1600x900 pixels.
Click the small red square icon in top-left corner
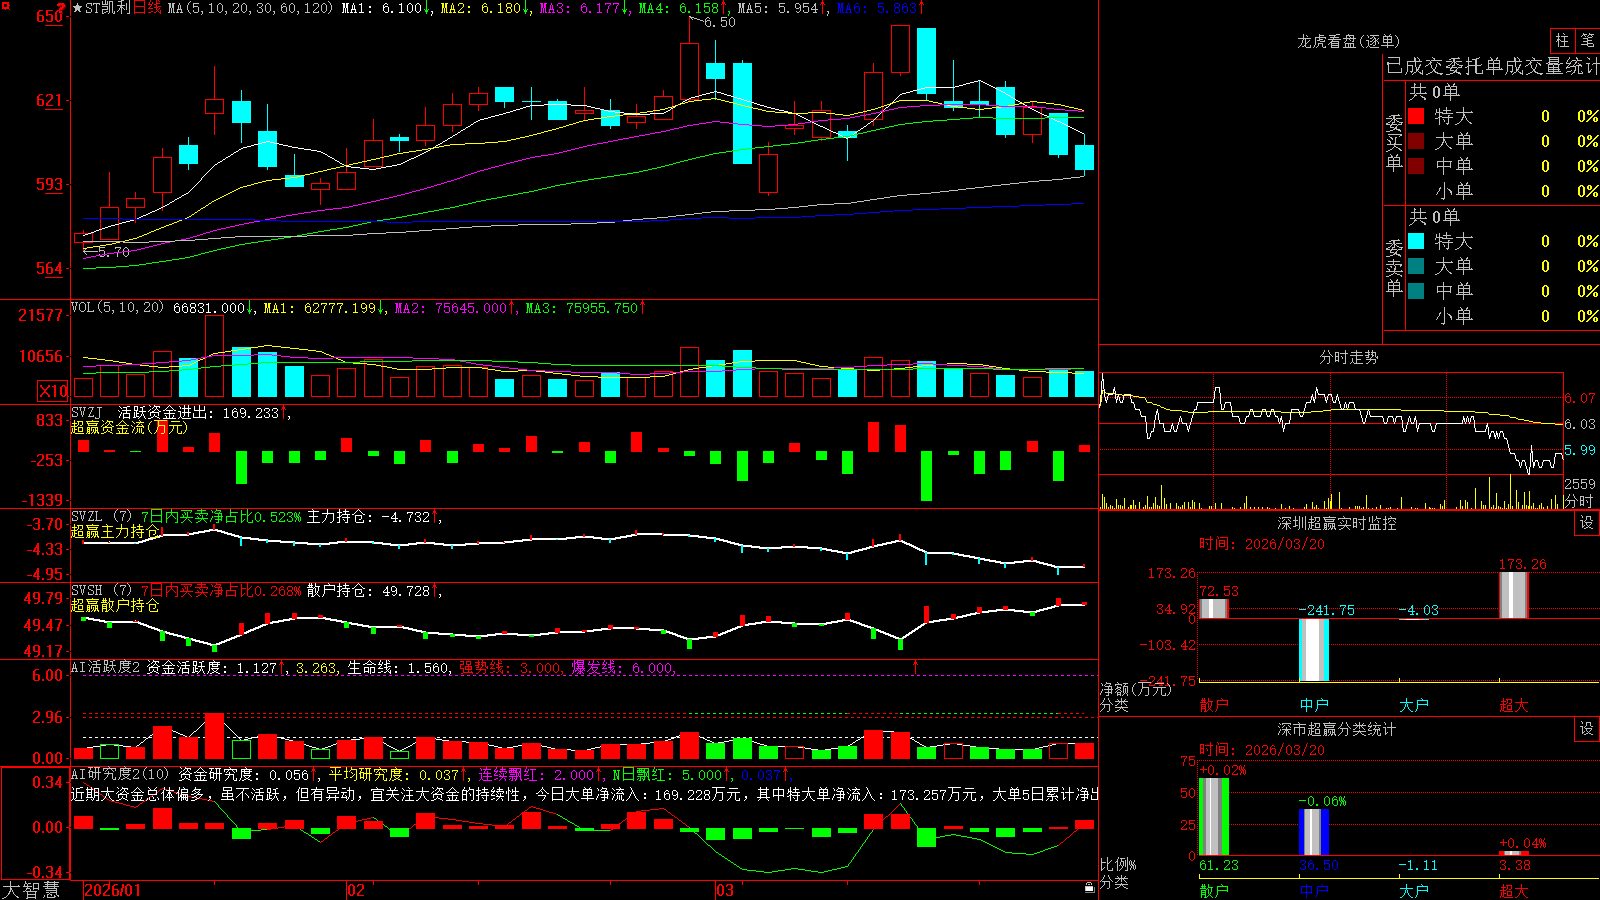[x=4, y=4]
